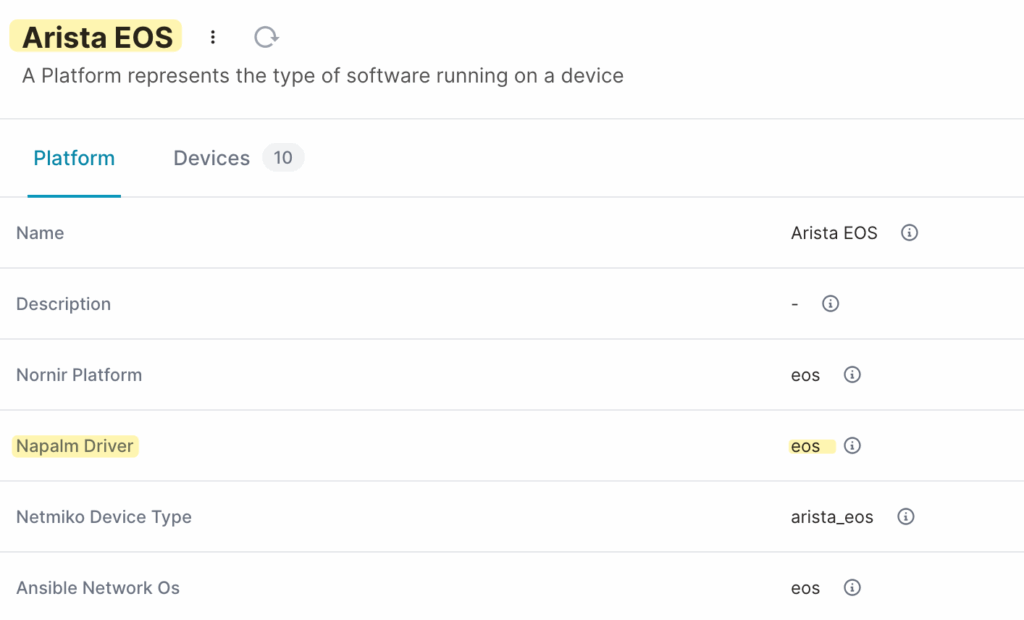Click the info icon for Napalm Driver

coord(852,446)
